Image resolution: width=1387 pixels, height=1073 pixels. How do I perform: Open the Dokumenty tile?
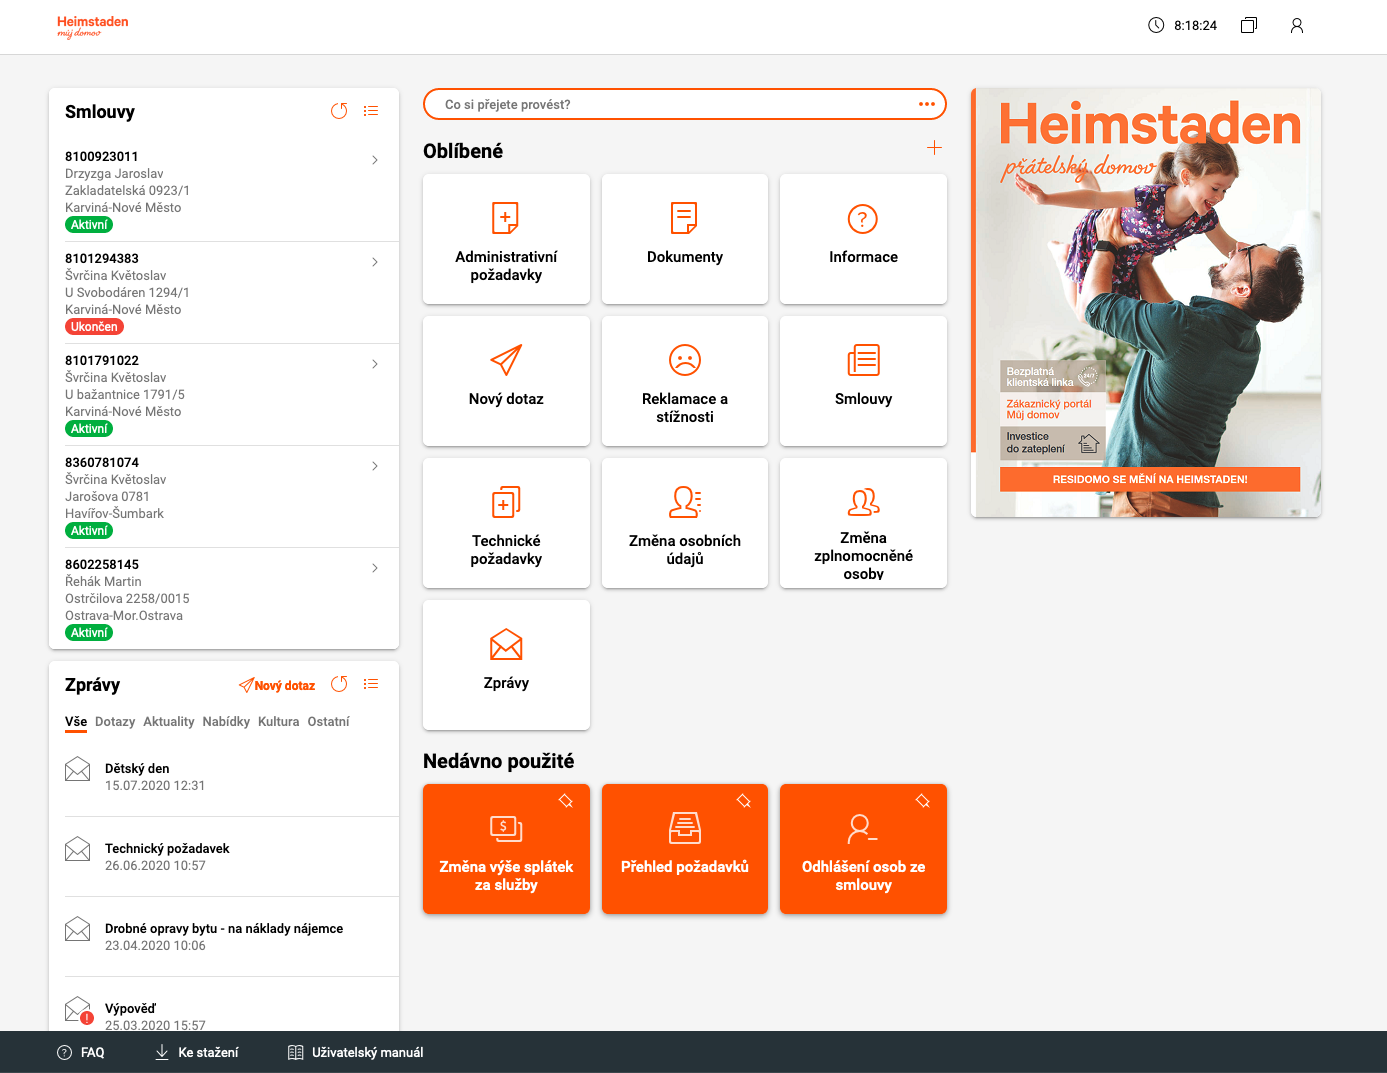coord(685,239)
